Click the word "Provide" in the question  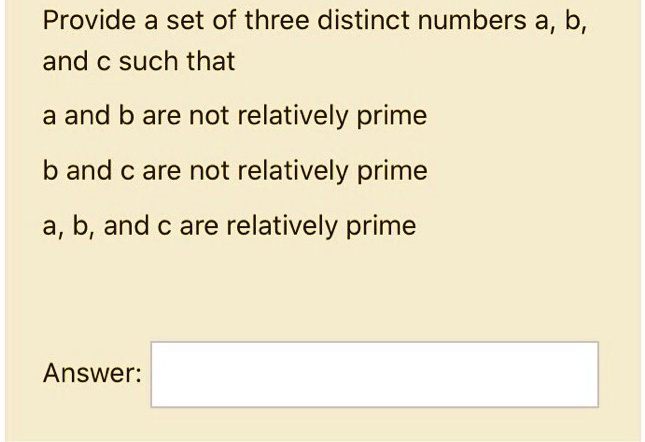point(89,20)
